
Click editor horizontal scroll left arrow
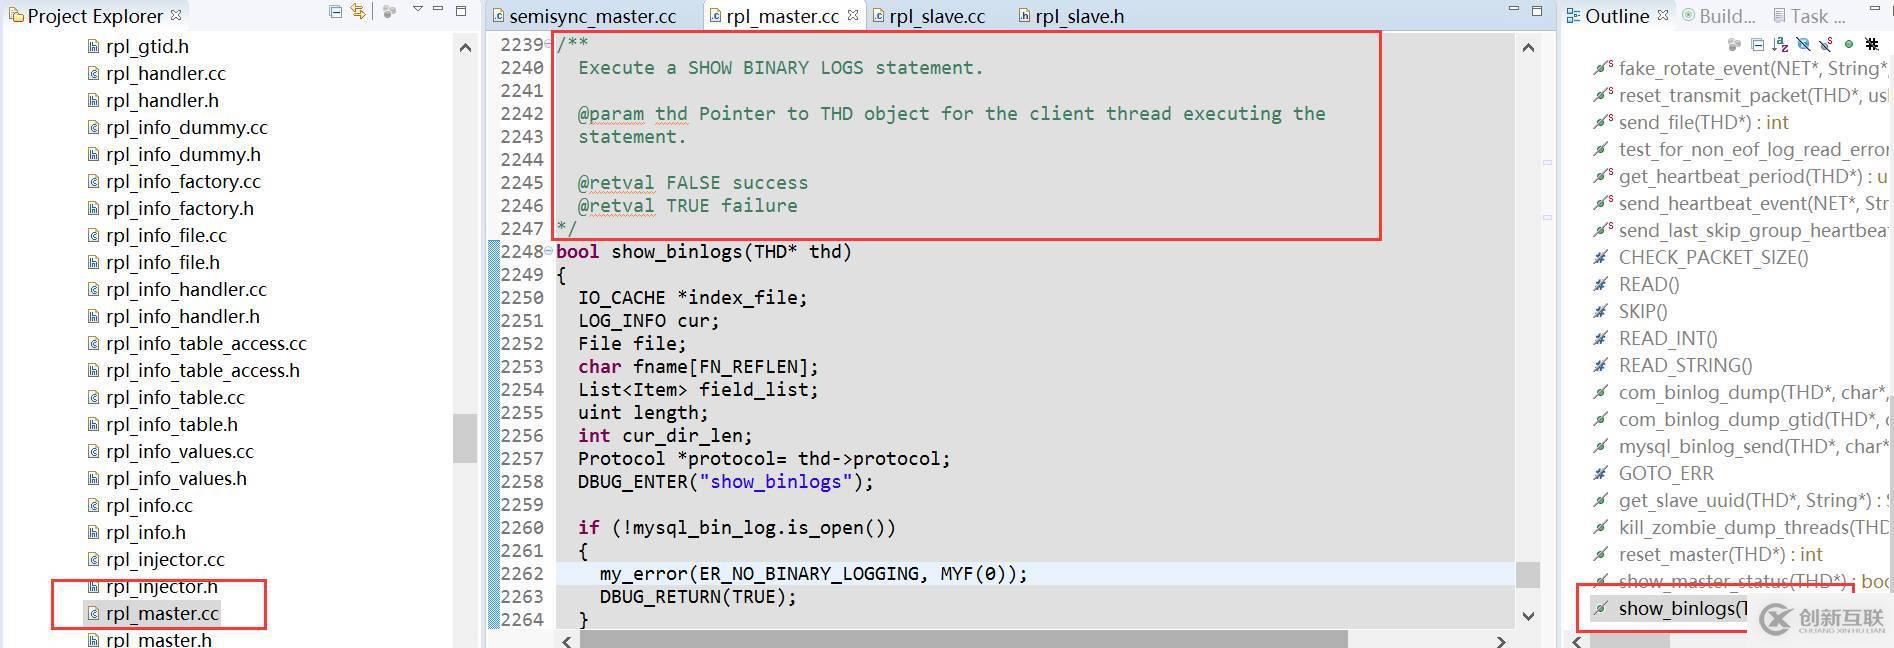[x=567, y=640]
